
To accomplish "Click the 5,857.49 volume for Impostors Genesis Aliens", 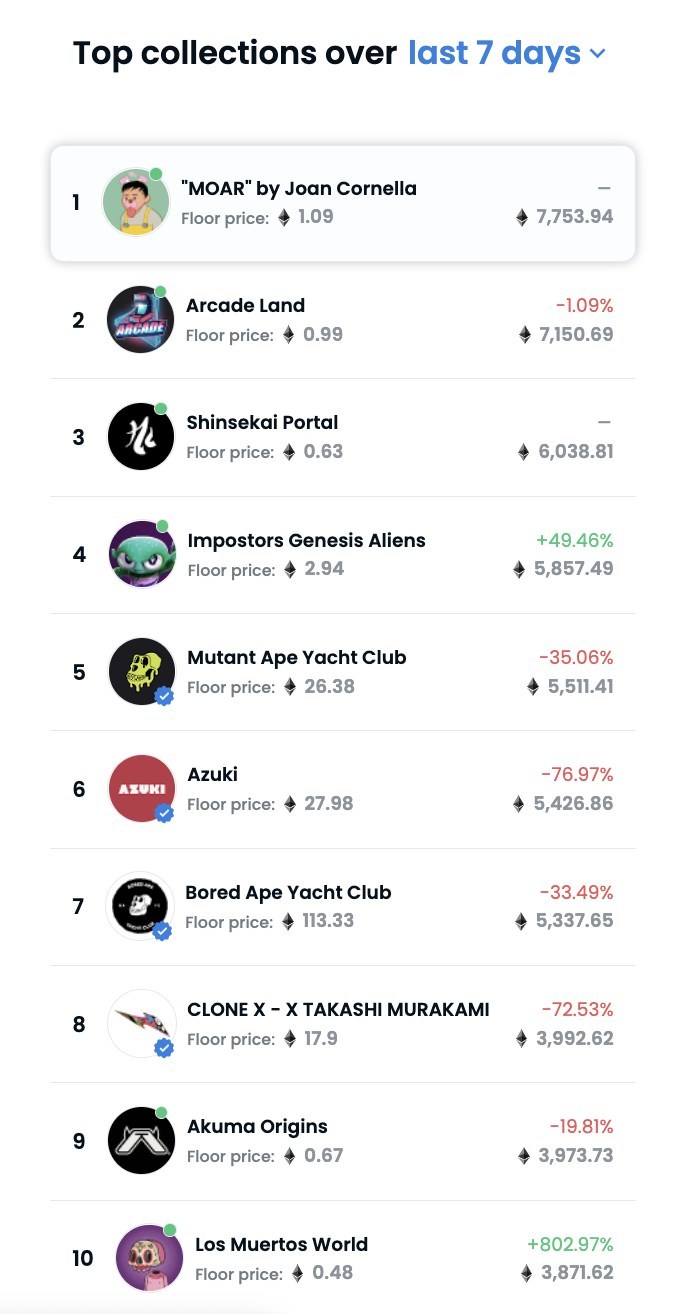I will pyautogui.click(x=574, y=569).
